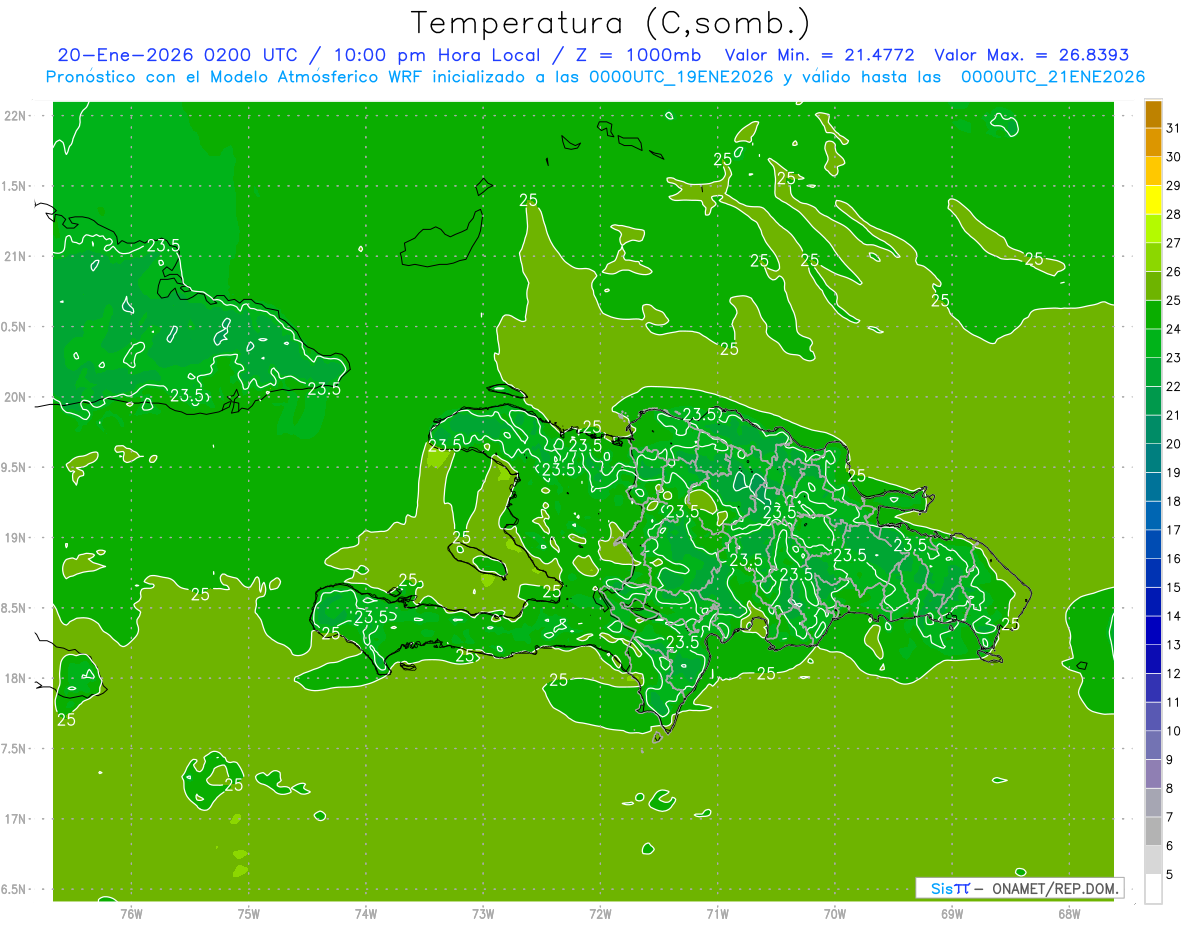The image size is (1200, 927).
Task: Click the longitude label "73W"
Action: [x=483, y=913]
